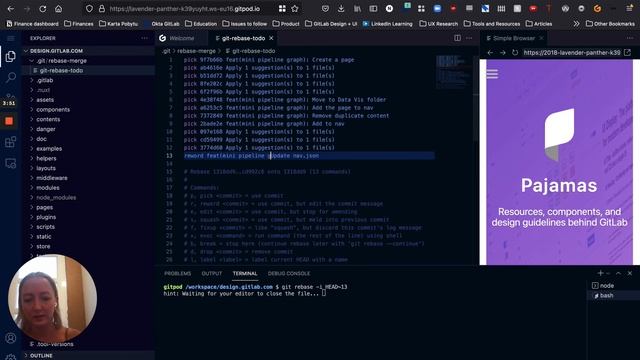Open the Explorer view in activity bar
The width and height of the screenshot is (640, 360).
(11, 56)
